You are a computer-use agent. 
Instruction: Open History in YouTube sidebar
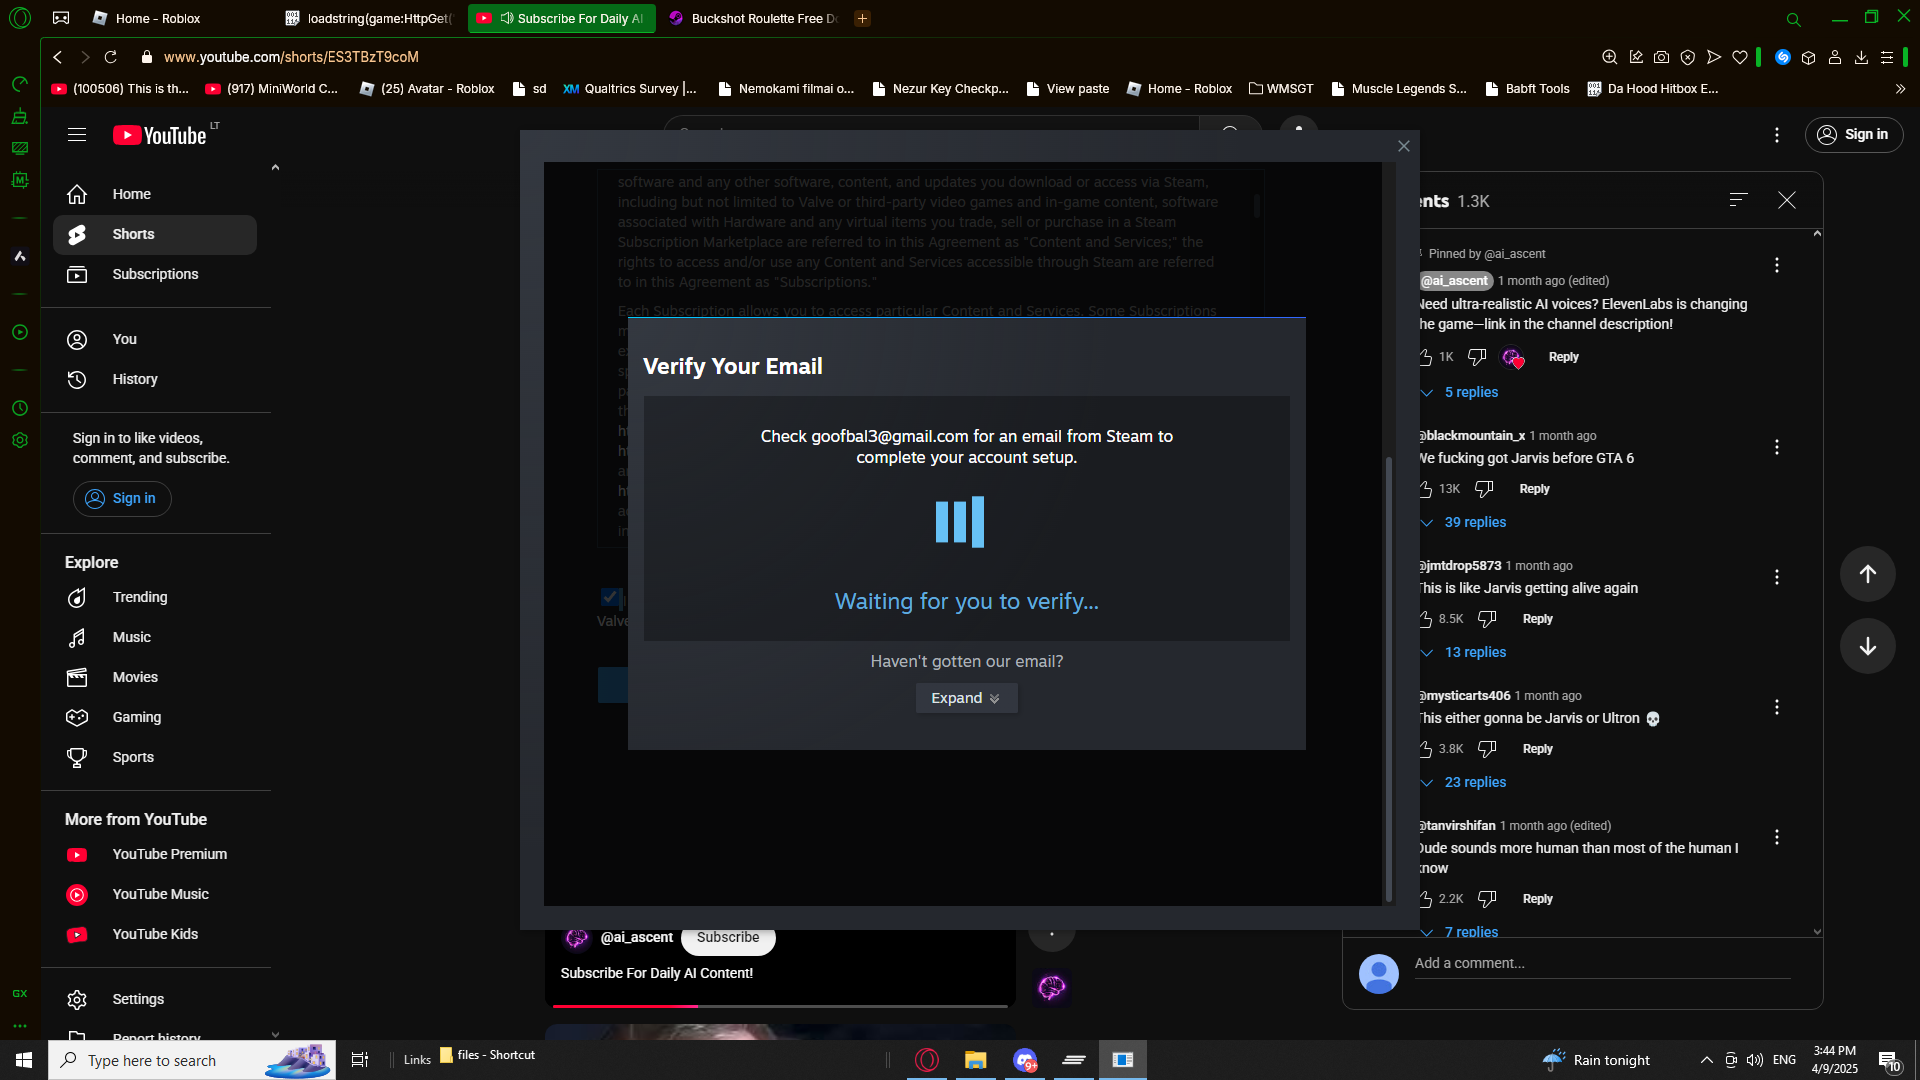point(155,379)
